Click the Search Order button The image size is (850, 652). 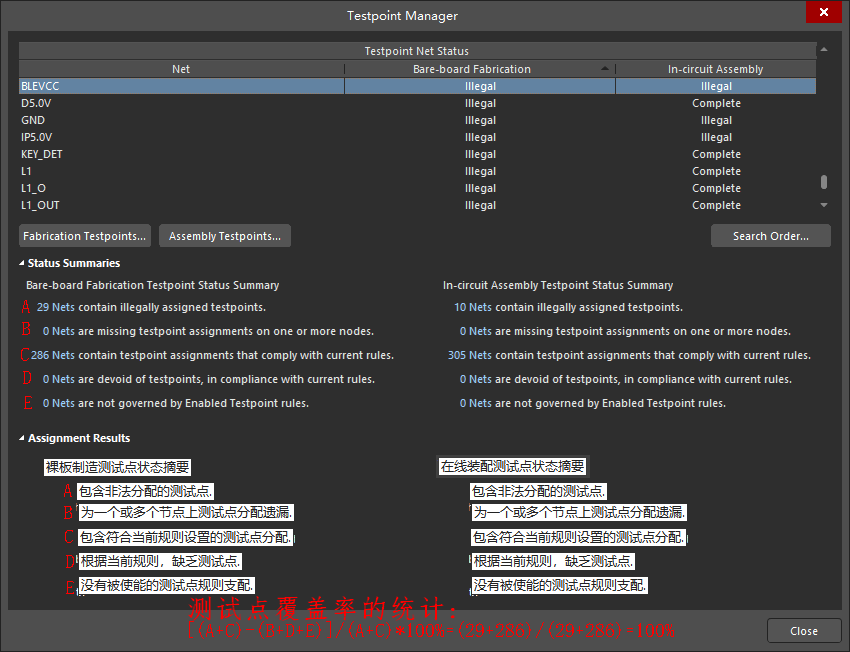pyautogui.click(x=770, y=236)
